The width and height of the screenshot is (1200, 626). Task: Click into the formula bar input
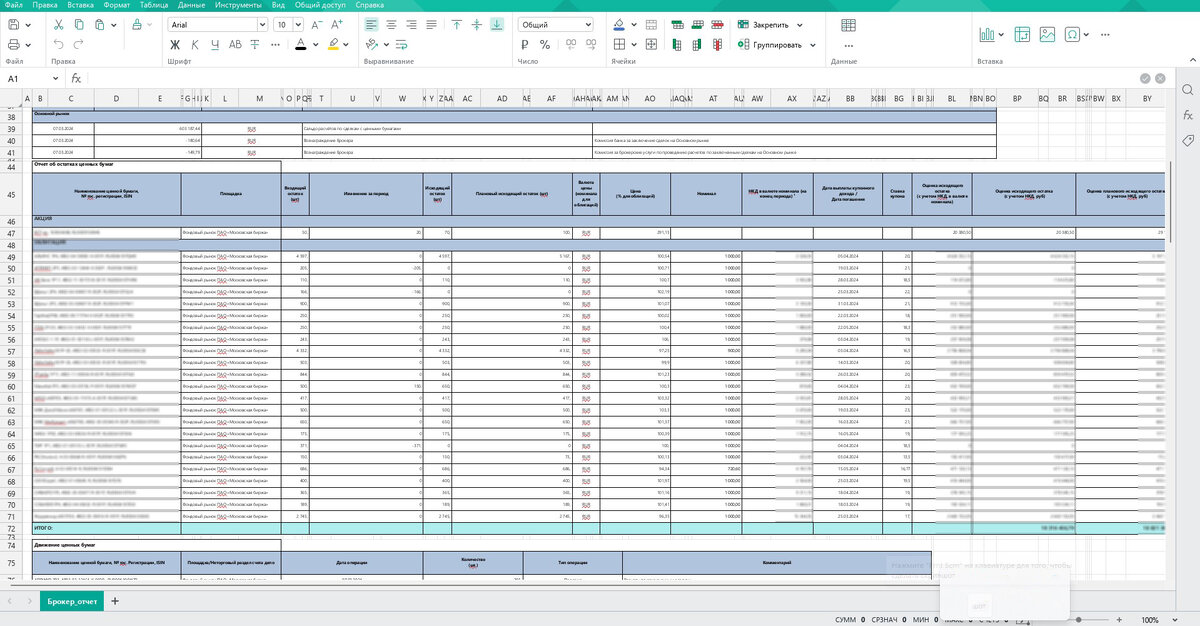tap(610, 78)
